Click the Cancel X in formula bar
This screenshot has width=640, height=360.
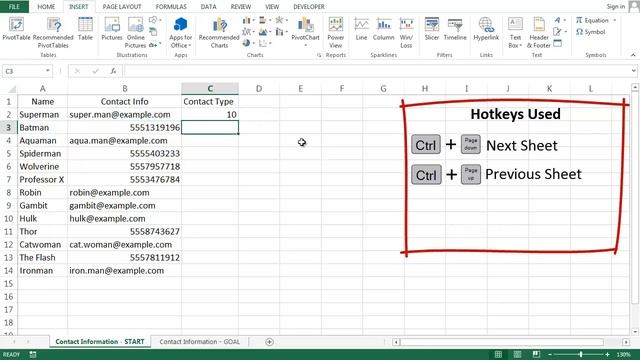[77, 71]
